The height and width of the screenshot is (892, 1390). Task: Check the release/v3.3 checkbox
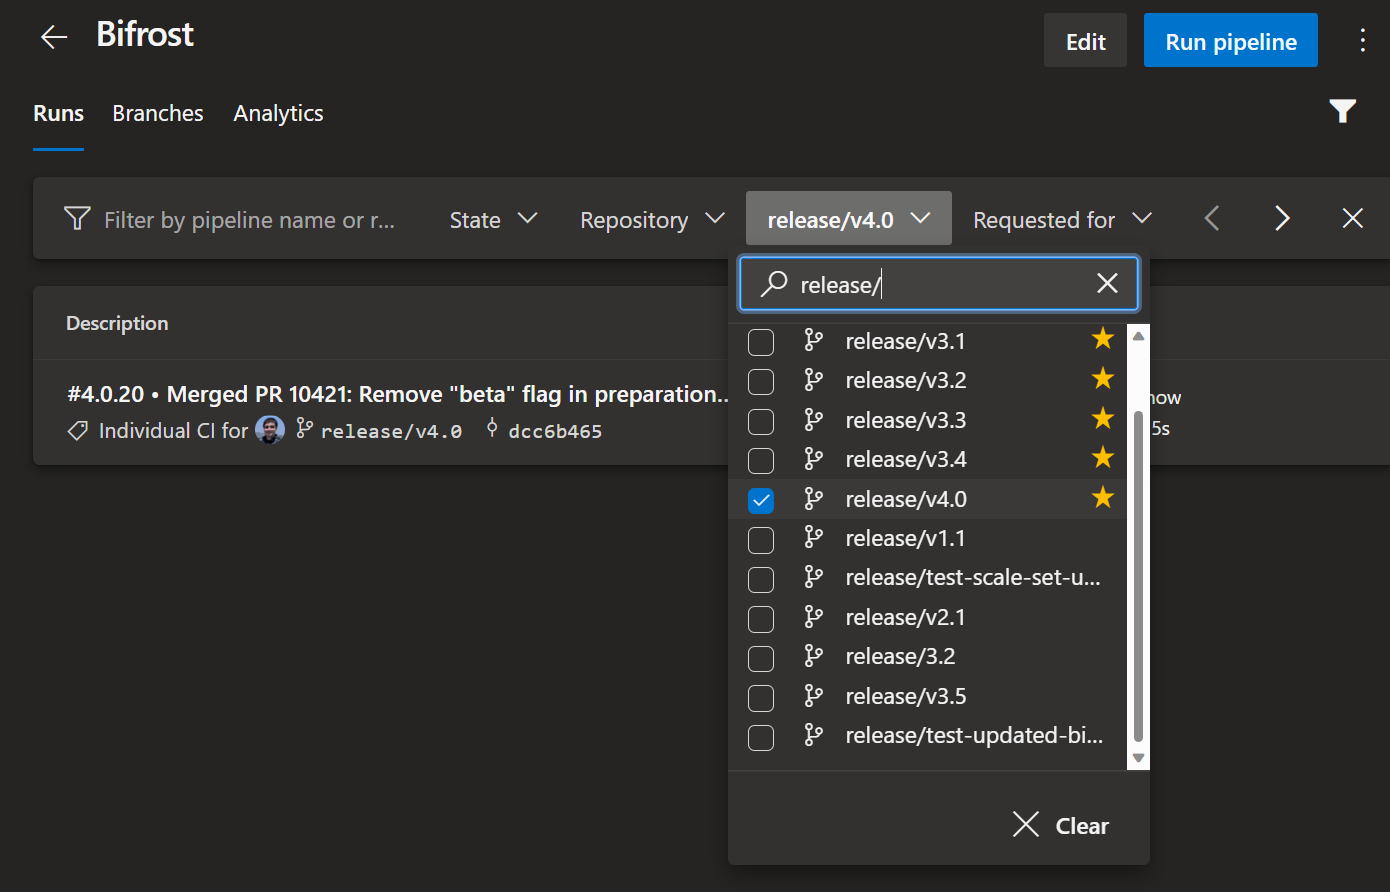click(x=761, y=421)
